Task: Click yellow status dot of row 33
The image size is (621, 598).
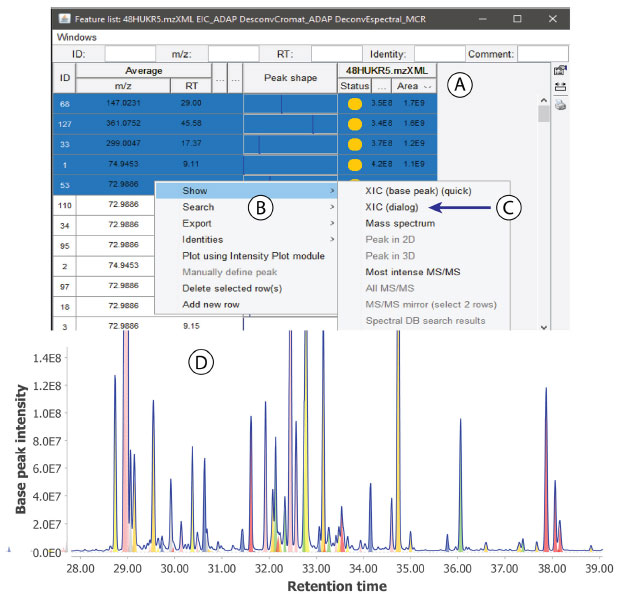Action: [x=354, y=145]
